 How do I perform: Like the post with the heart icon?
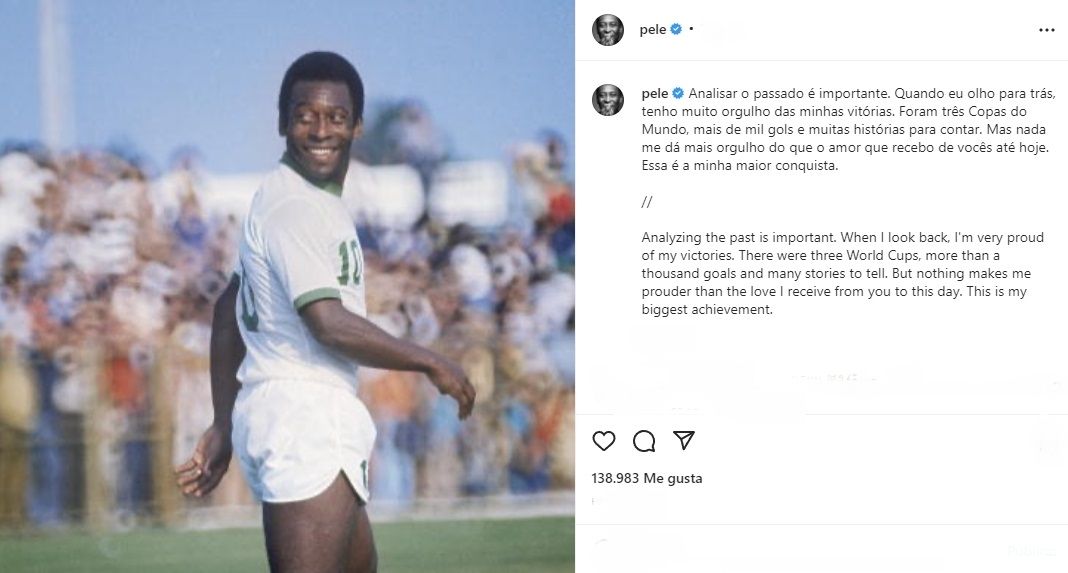pyautogui.click(x=604, y=441)
